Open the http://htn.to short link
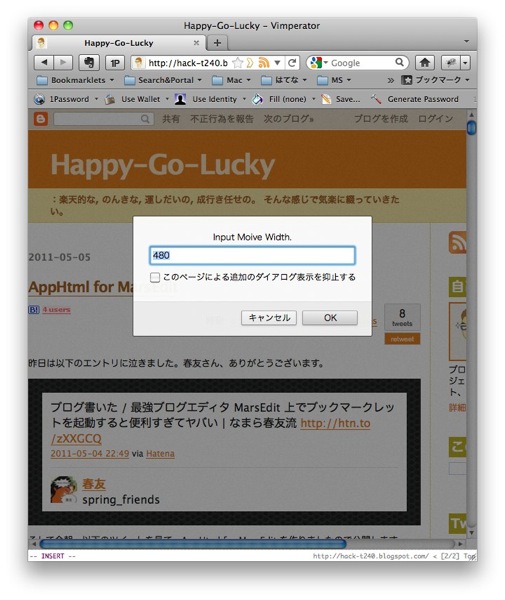Image resolution: width=505 pixels, height=600 pixels. [335, 423]
